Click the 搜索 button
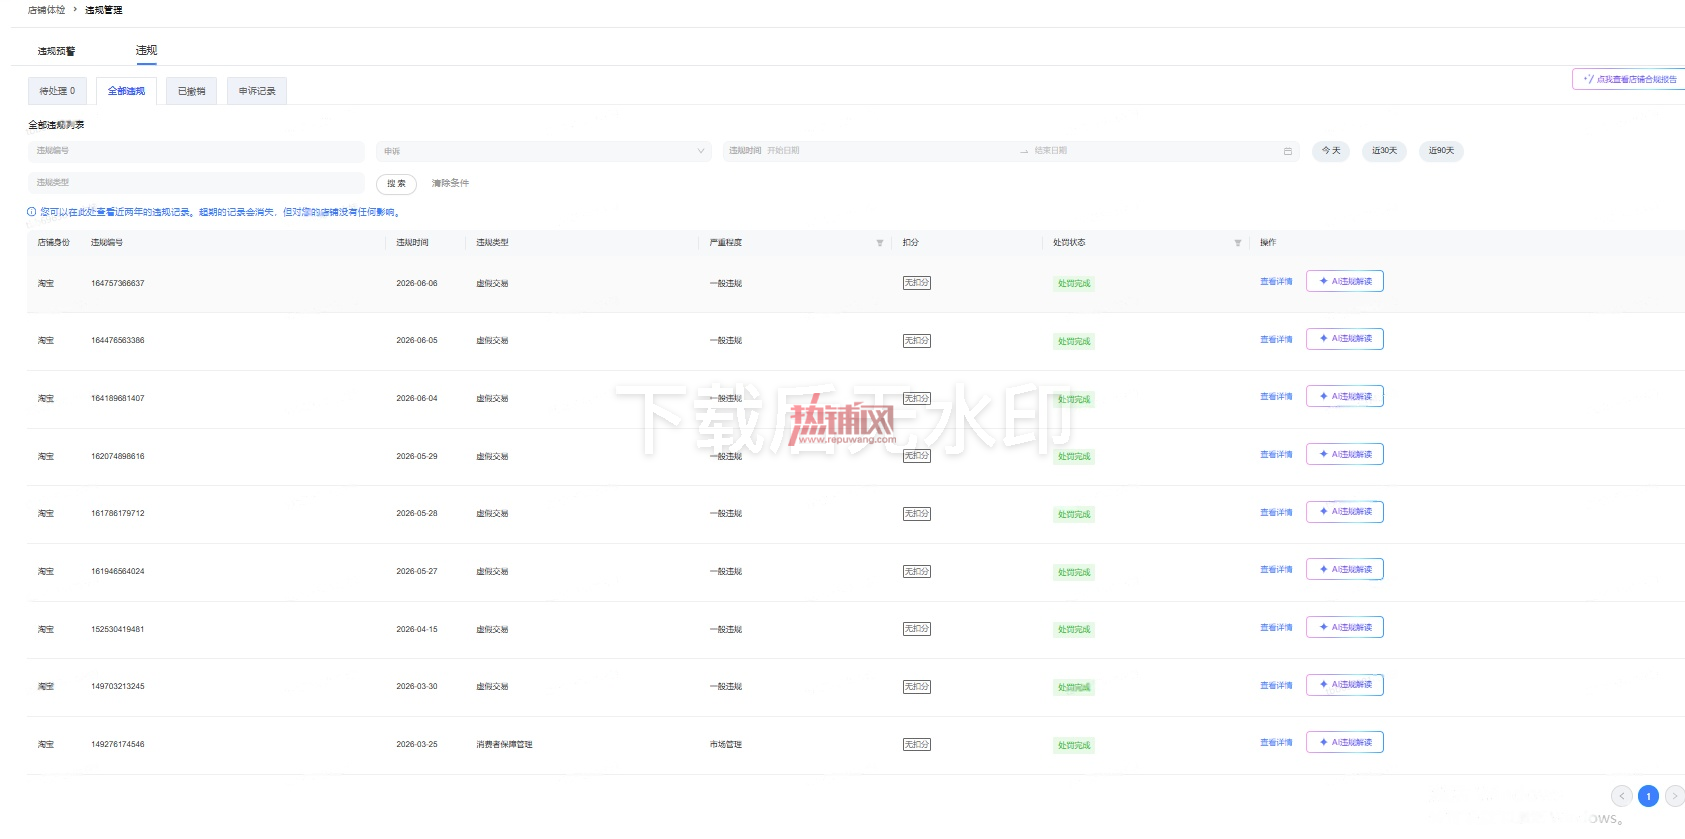The image size is (1685, 839). pyautogui.click(x=396, y=183)
